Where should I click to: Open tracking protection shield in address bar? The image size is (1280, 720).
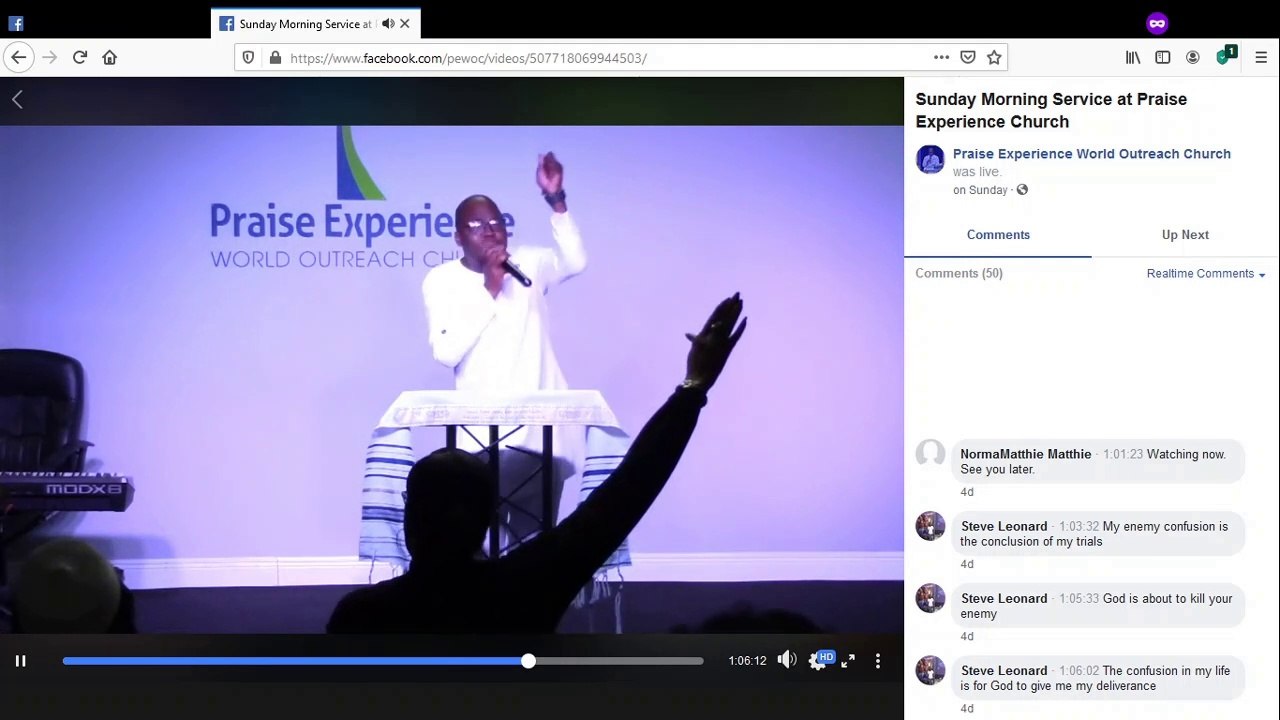249,58
